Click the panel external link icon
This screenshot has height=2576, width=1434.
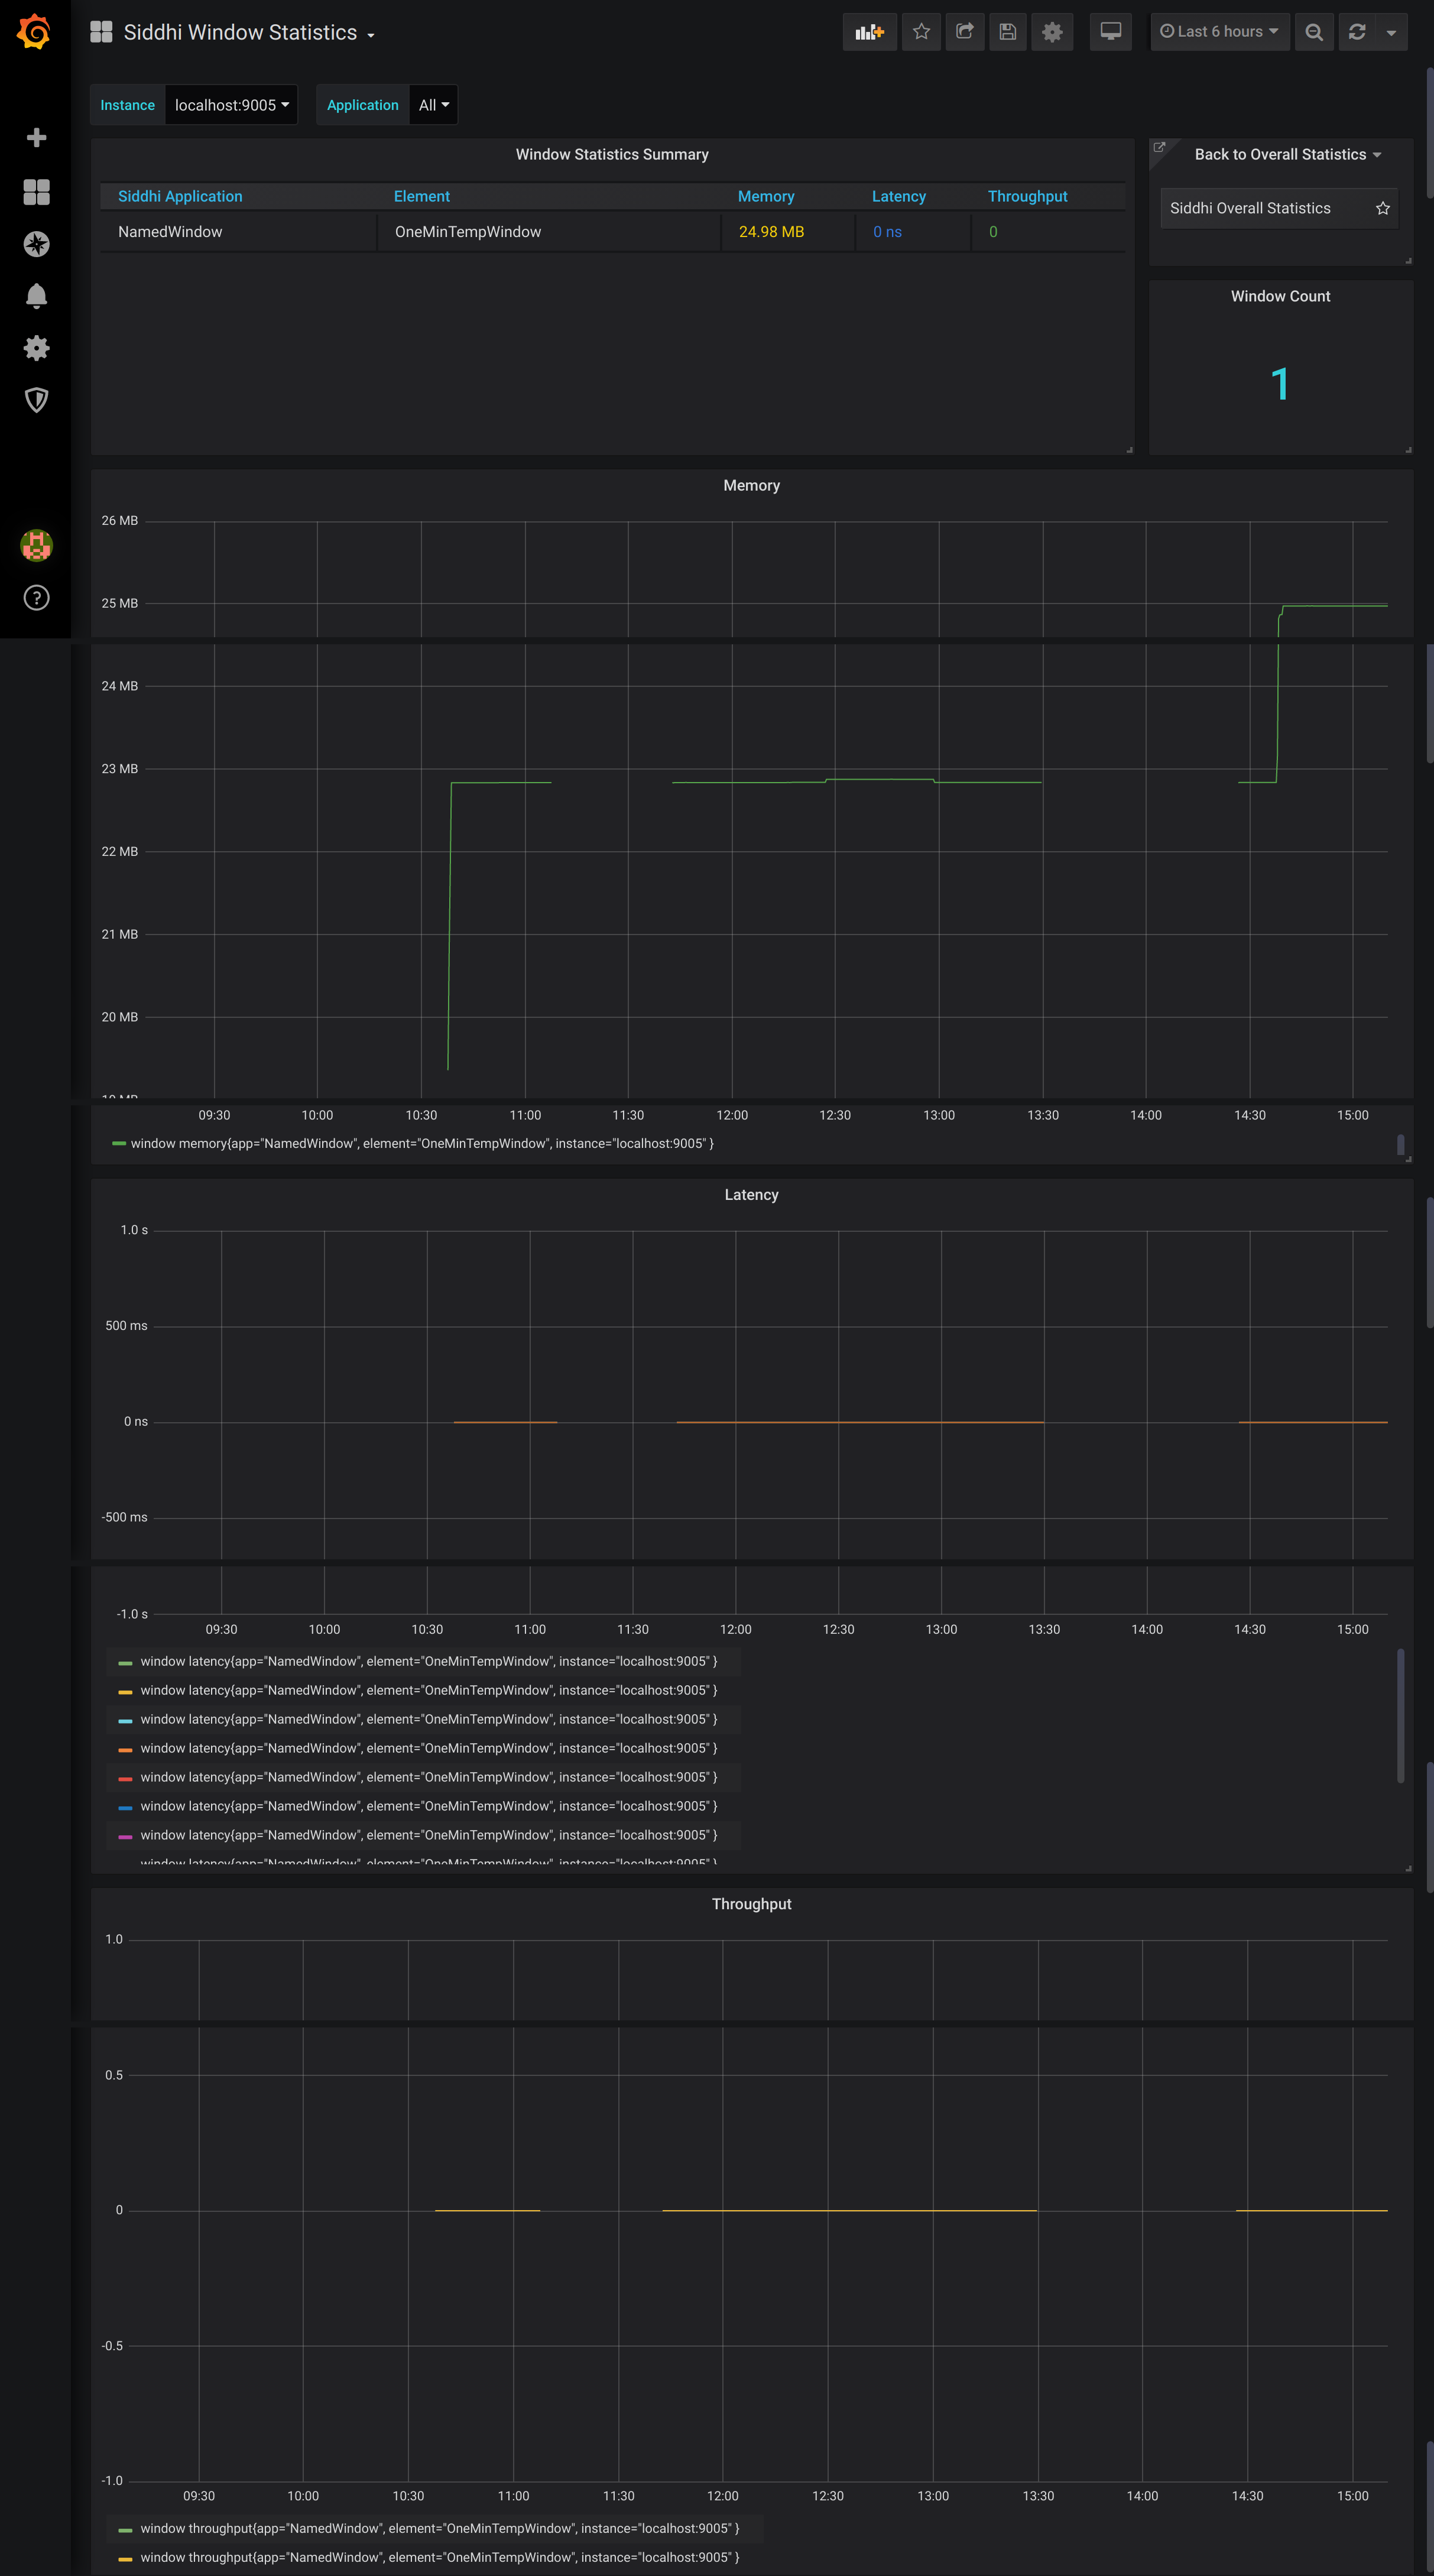pos(1160,148)
